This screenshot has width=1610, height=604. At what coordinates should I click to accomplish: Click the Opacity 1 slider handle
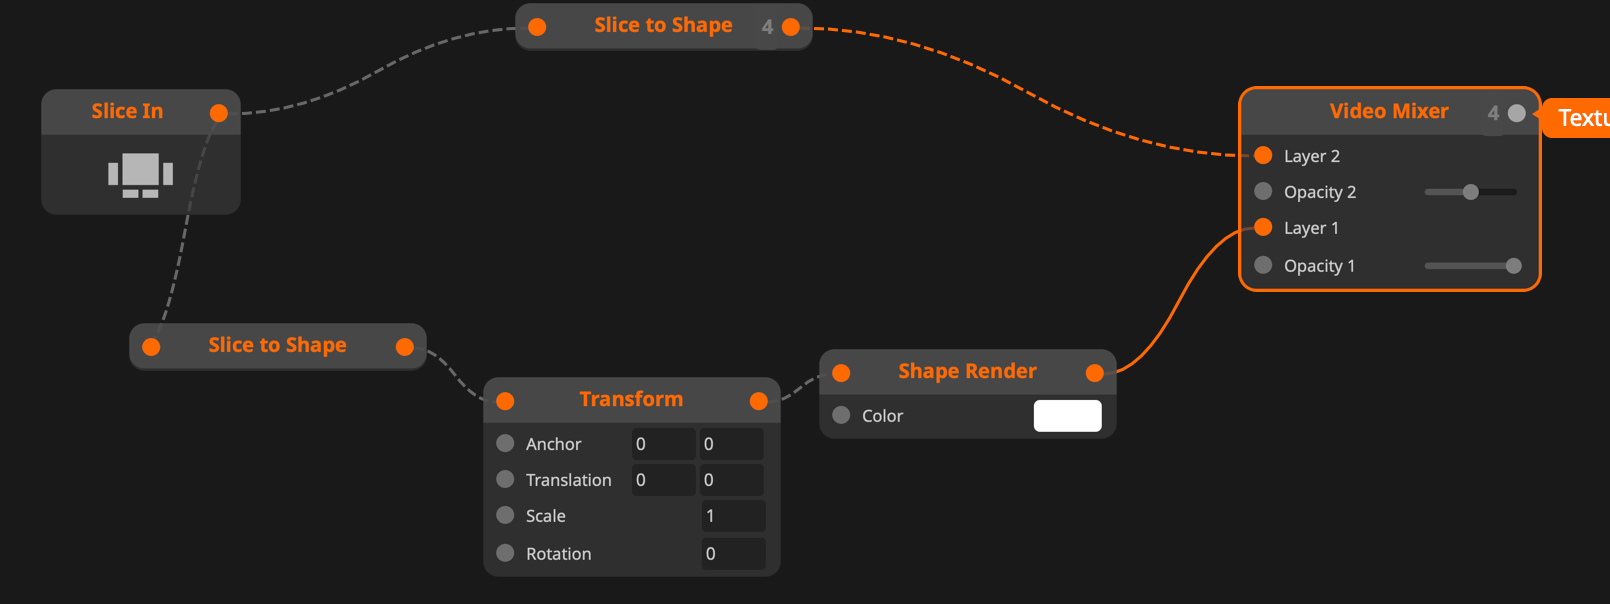coord(1513,266)
